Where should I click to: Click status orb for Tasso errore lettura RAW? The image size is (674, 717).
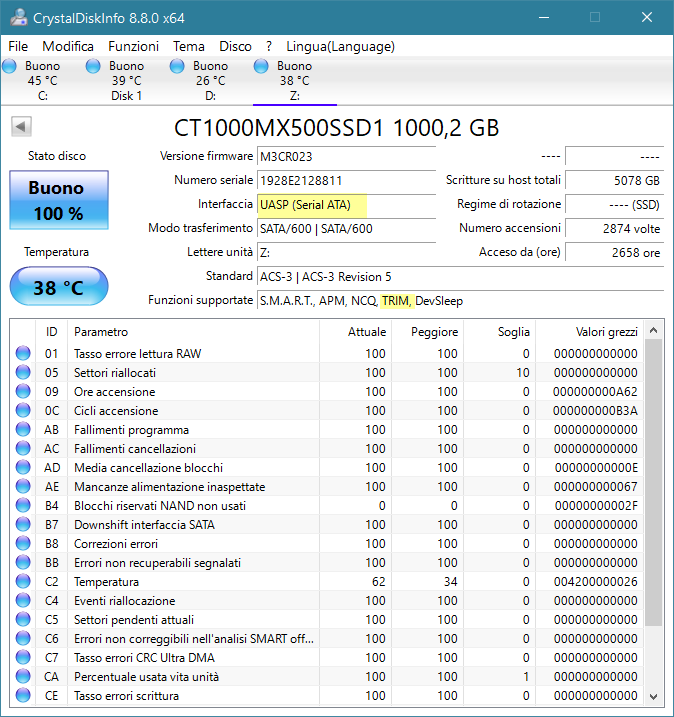23,353
